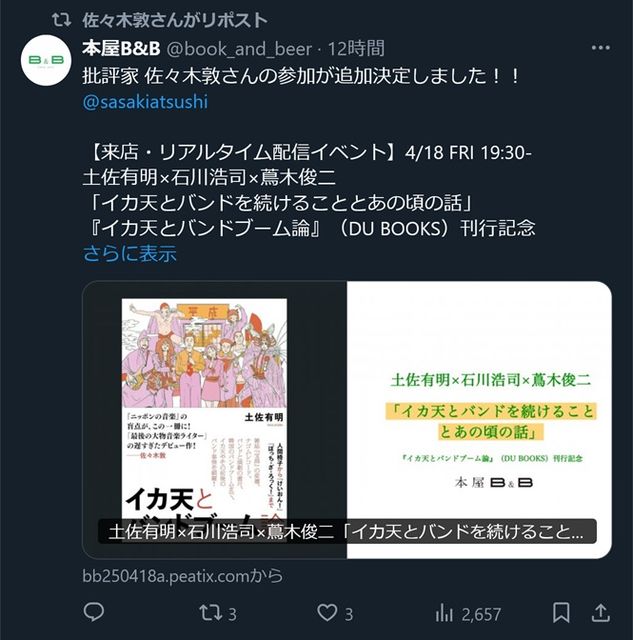633x640 pixels.
Task: Click the 本屋B&B profile avatar
Action: (x=46, y=60)
